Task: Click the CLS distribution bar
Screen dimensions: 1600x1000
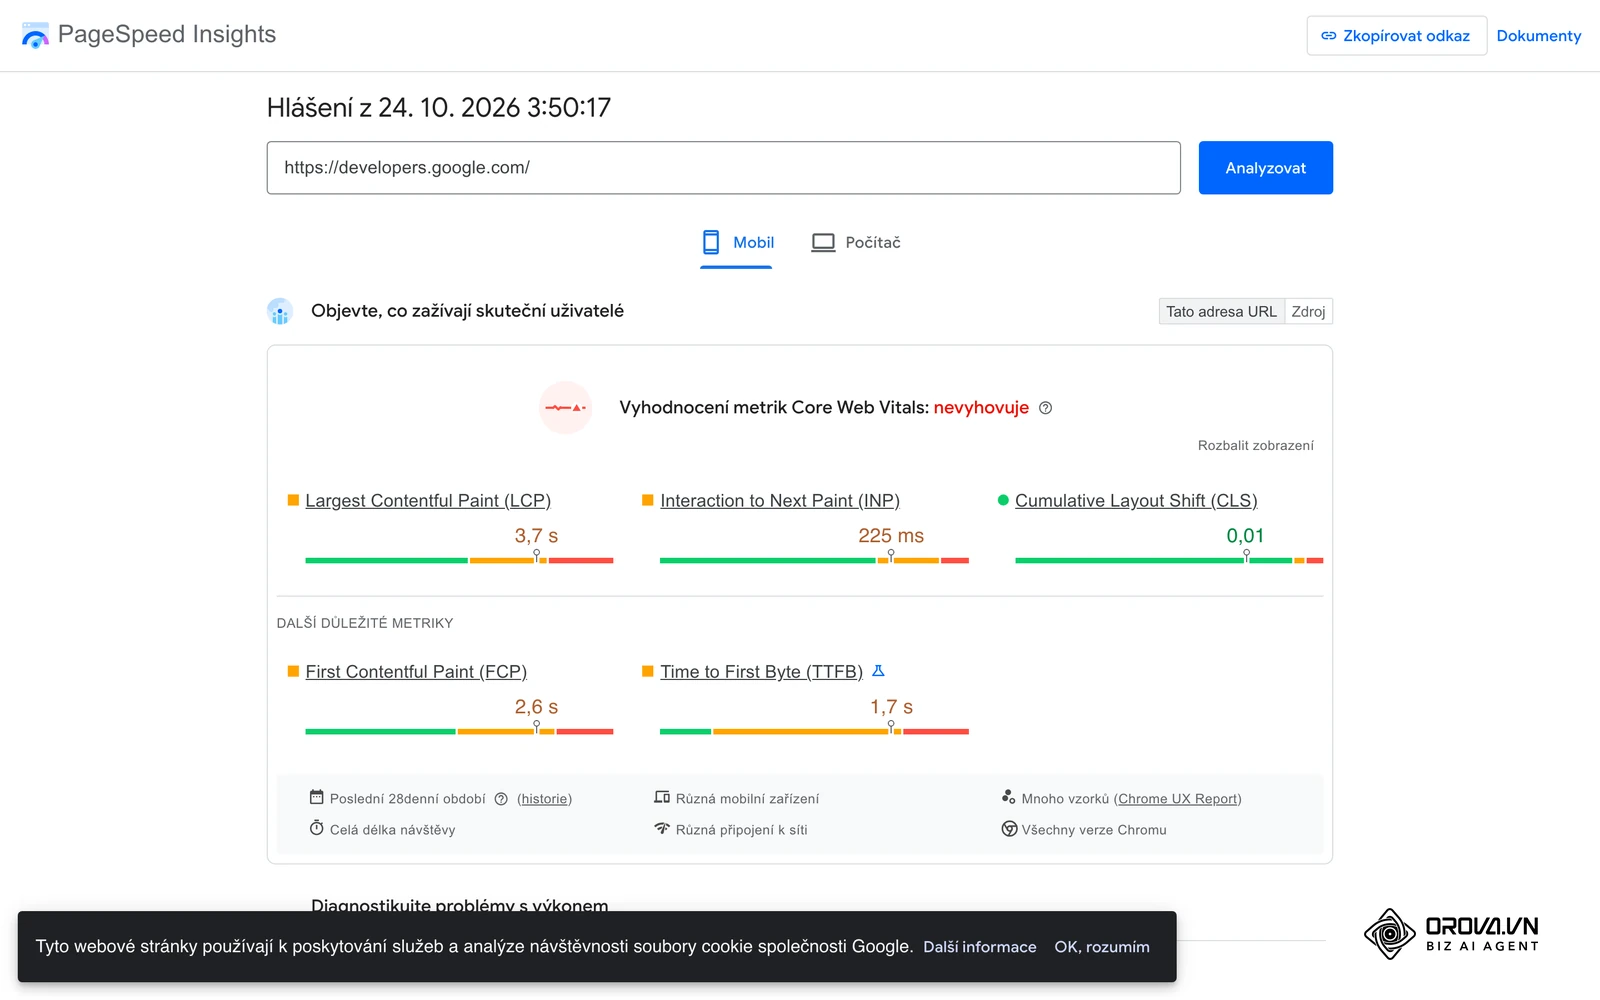Action: coord(1169,561)
